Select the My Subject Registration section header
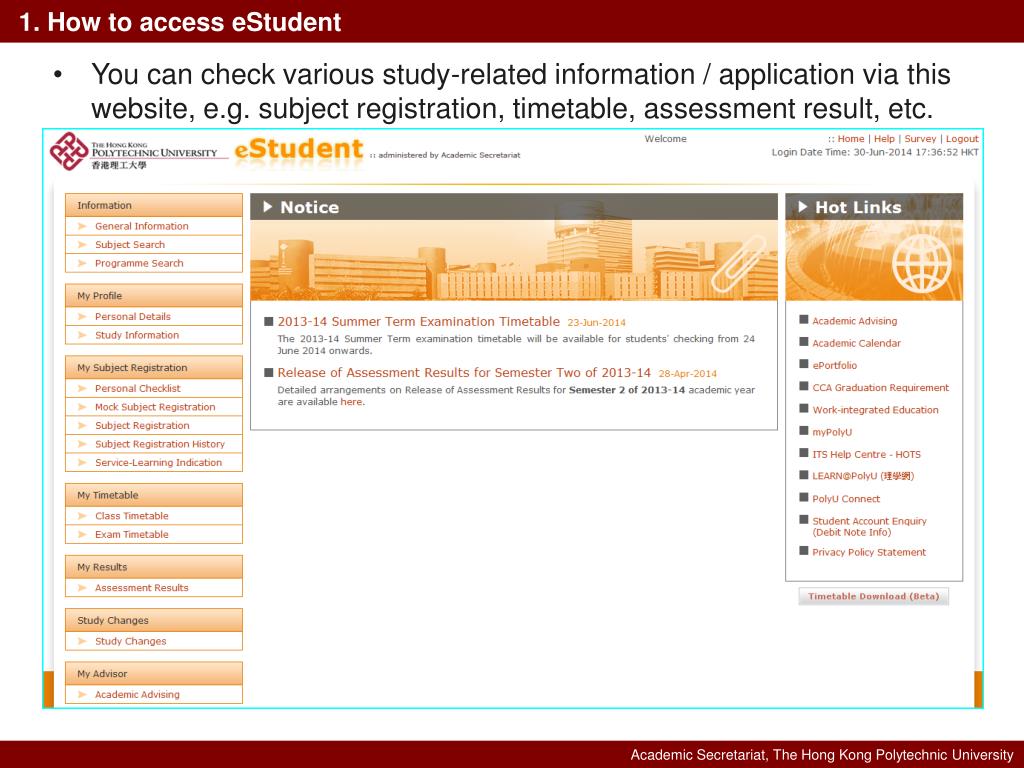Image resolution: width=1024 pixels, height=768 pixels. click(153, 368)
